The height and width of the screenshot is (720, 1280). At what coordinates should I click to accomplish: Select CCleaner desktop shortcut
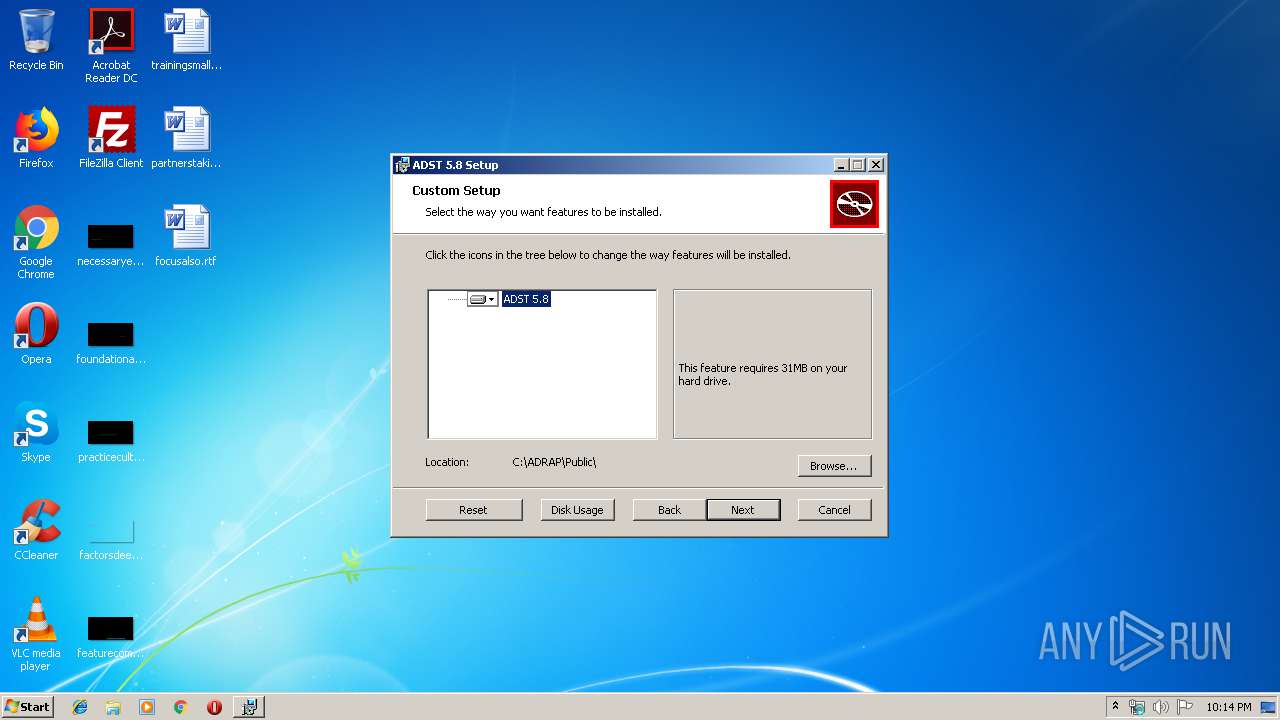coord(36,530)
